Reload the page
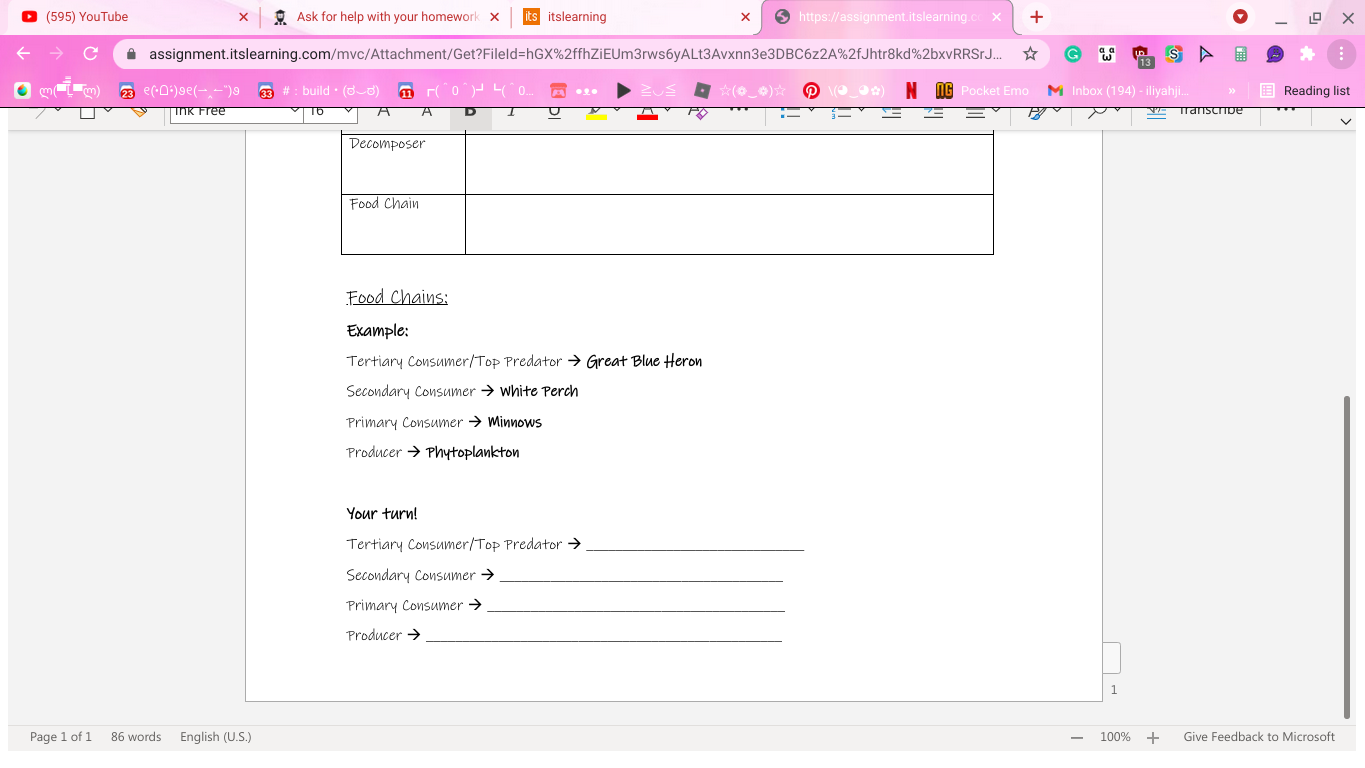This screenshot has width=1365, height=768. (91, 54)
